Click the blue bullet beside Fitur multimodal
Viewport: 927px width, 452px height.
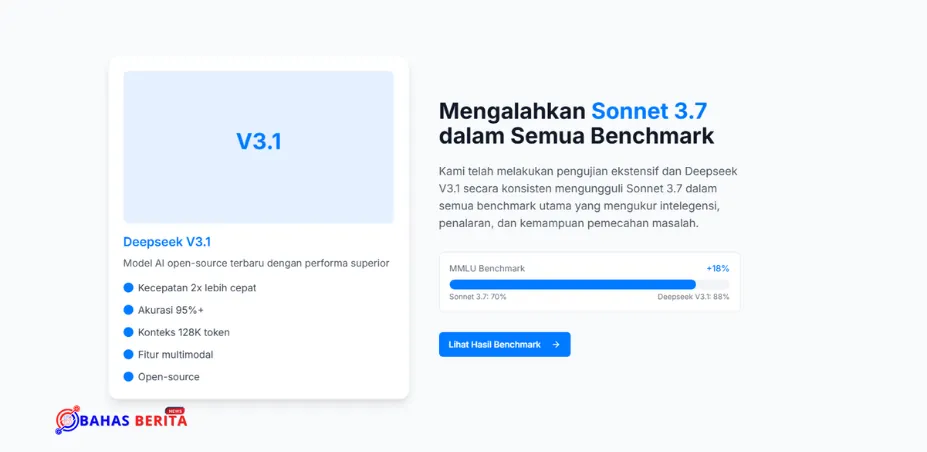[x=128, y=355]
